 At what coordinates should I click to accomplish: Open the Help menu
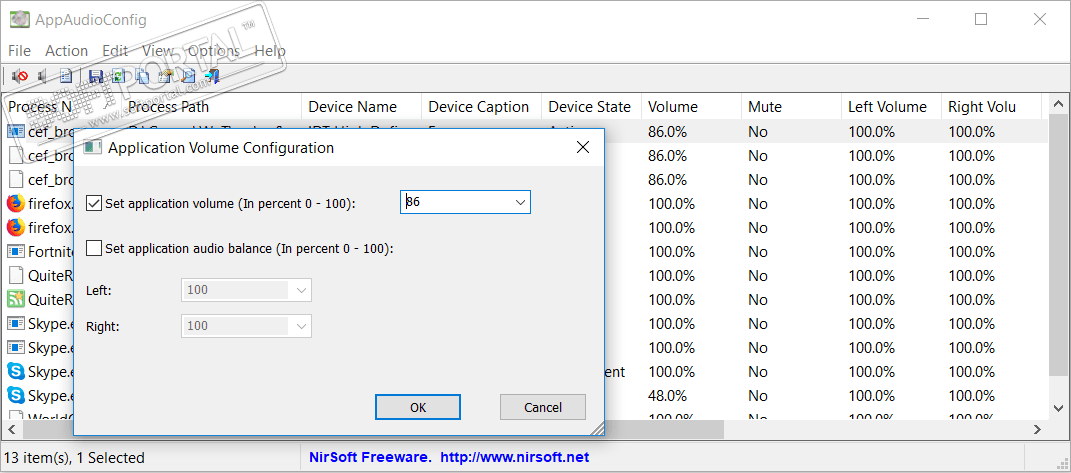[270, 50]
